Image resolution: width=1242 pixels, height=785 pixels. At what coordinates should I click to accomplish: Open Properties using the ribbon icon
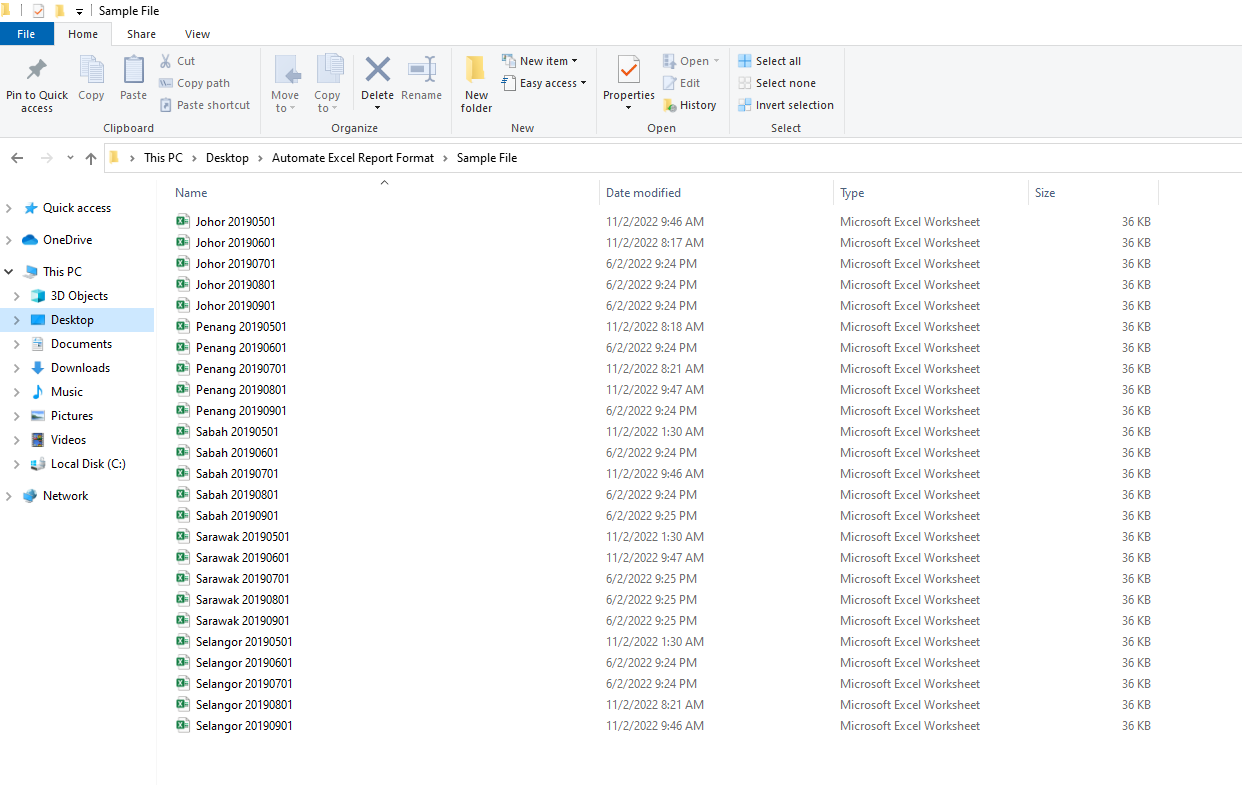[x=628, y=70]
